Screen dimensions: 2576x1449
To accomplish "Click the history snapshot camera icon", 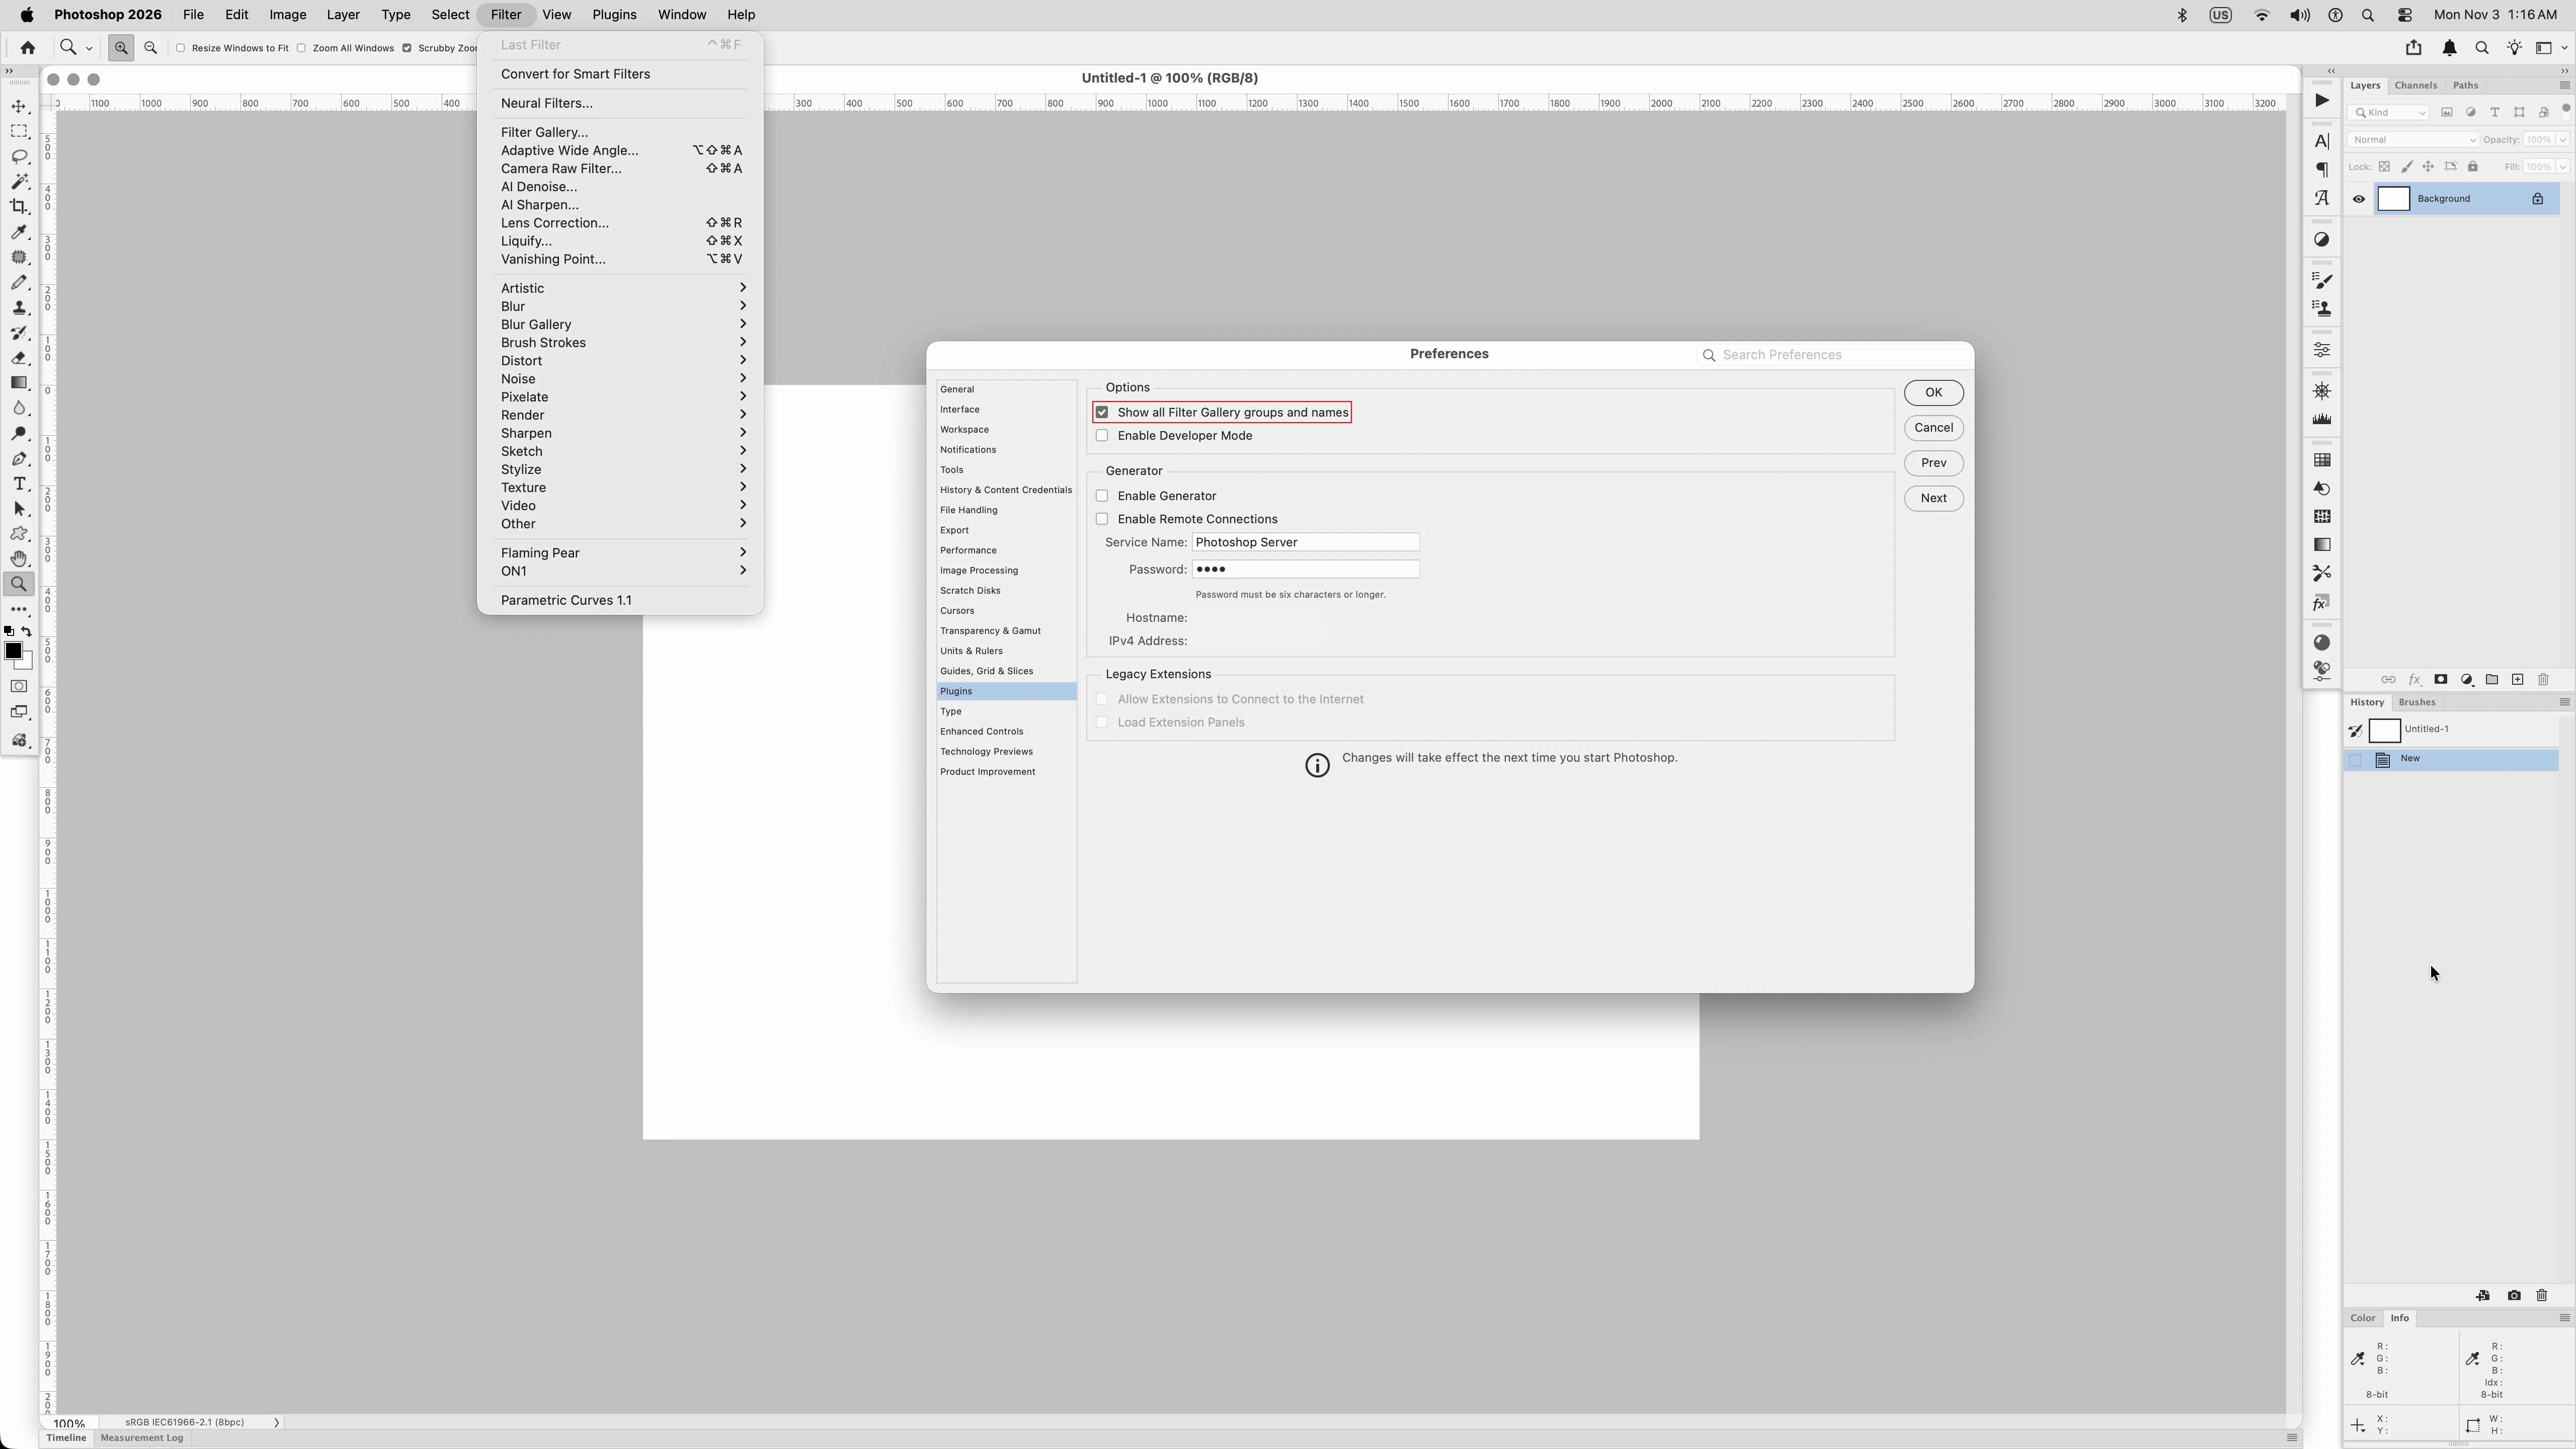I will (x=2514, y=1296).
